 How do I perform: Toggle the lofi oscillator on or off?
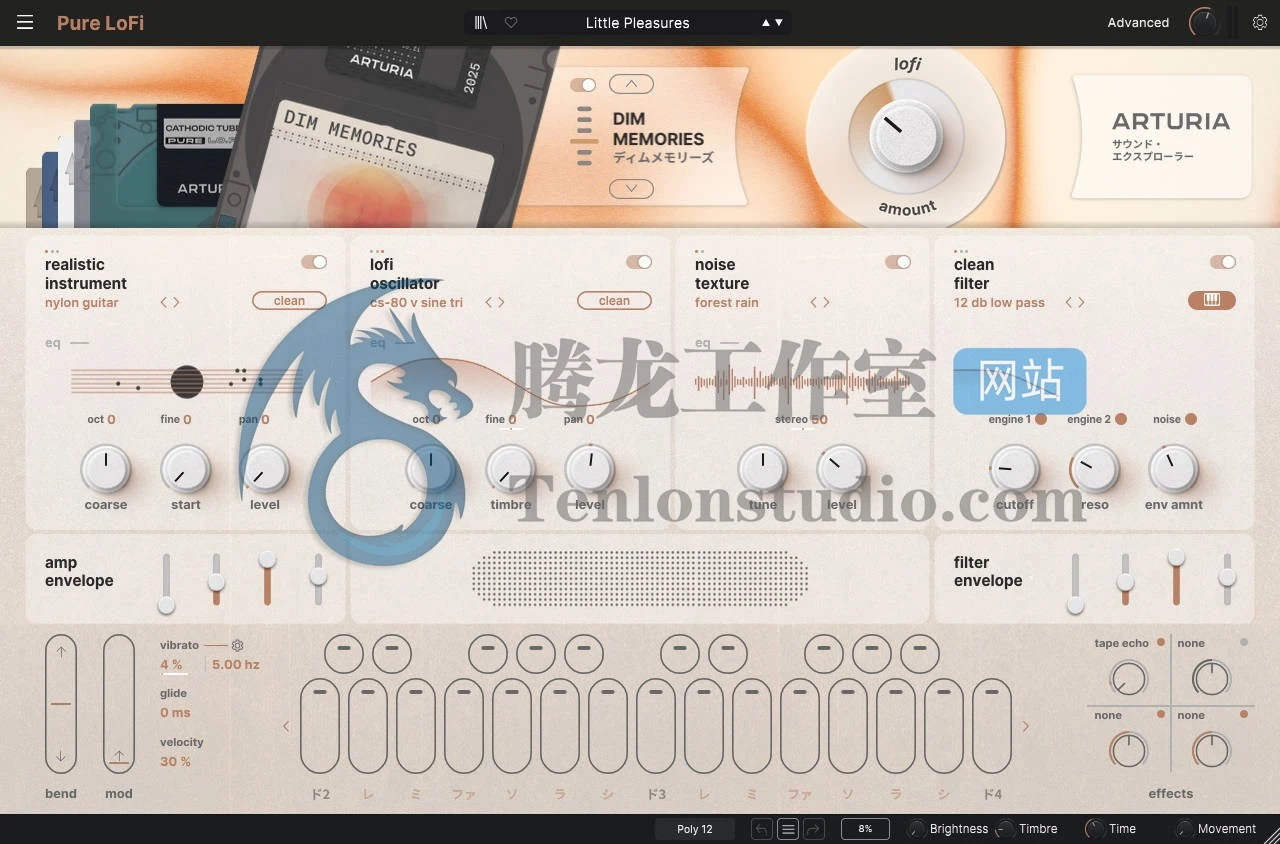(x=639, y=262)
